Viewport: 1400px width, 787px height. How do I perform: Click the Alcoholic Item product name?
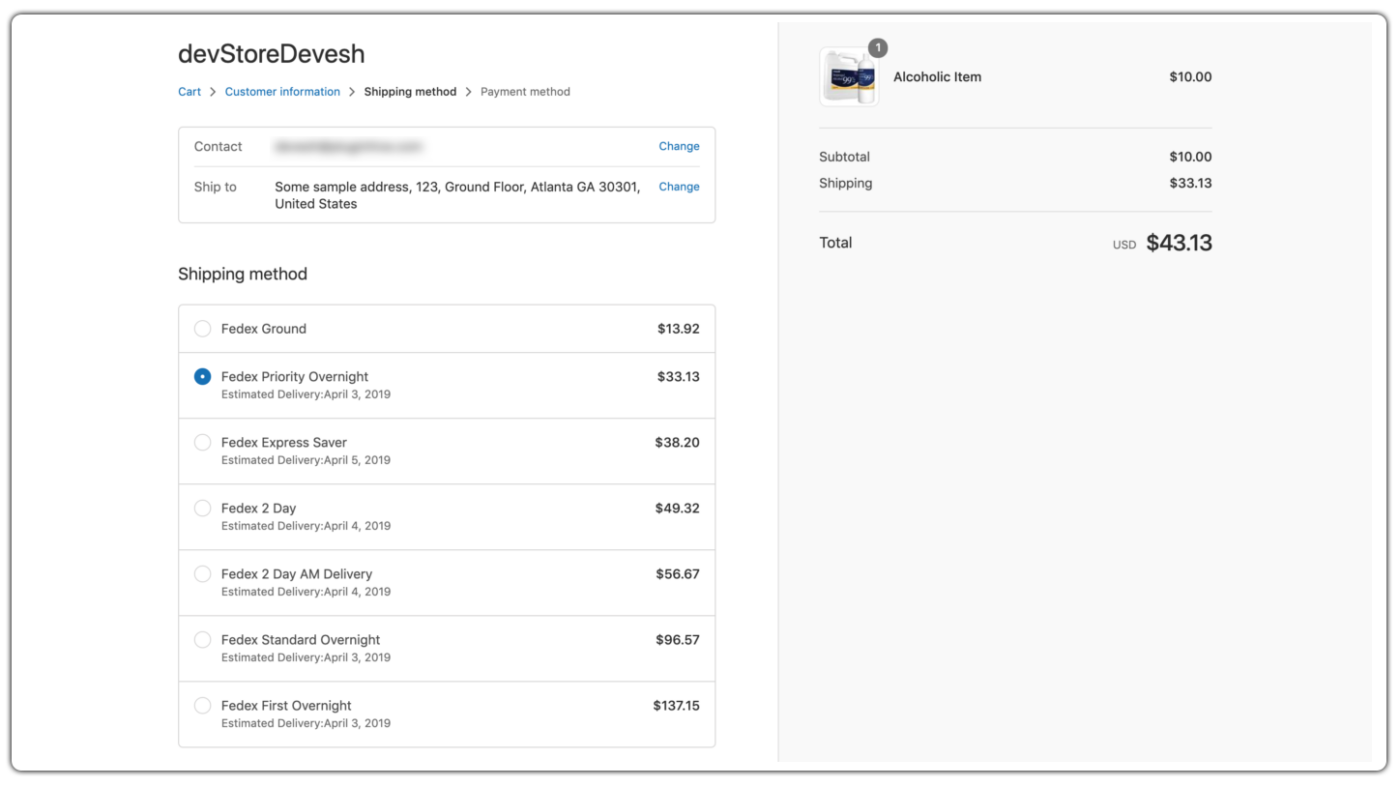click(x=936, y=77)
